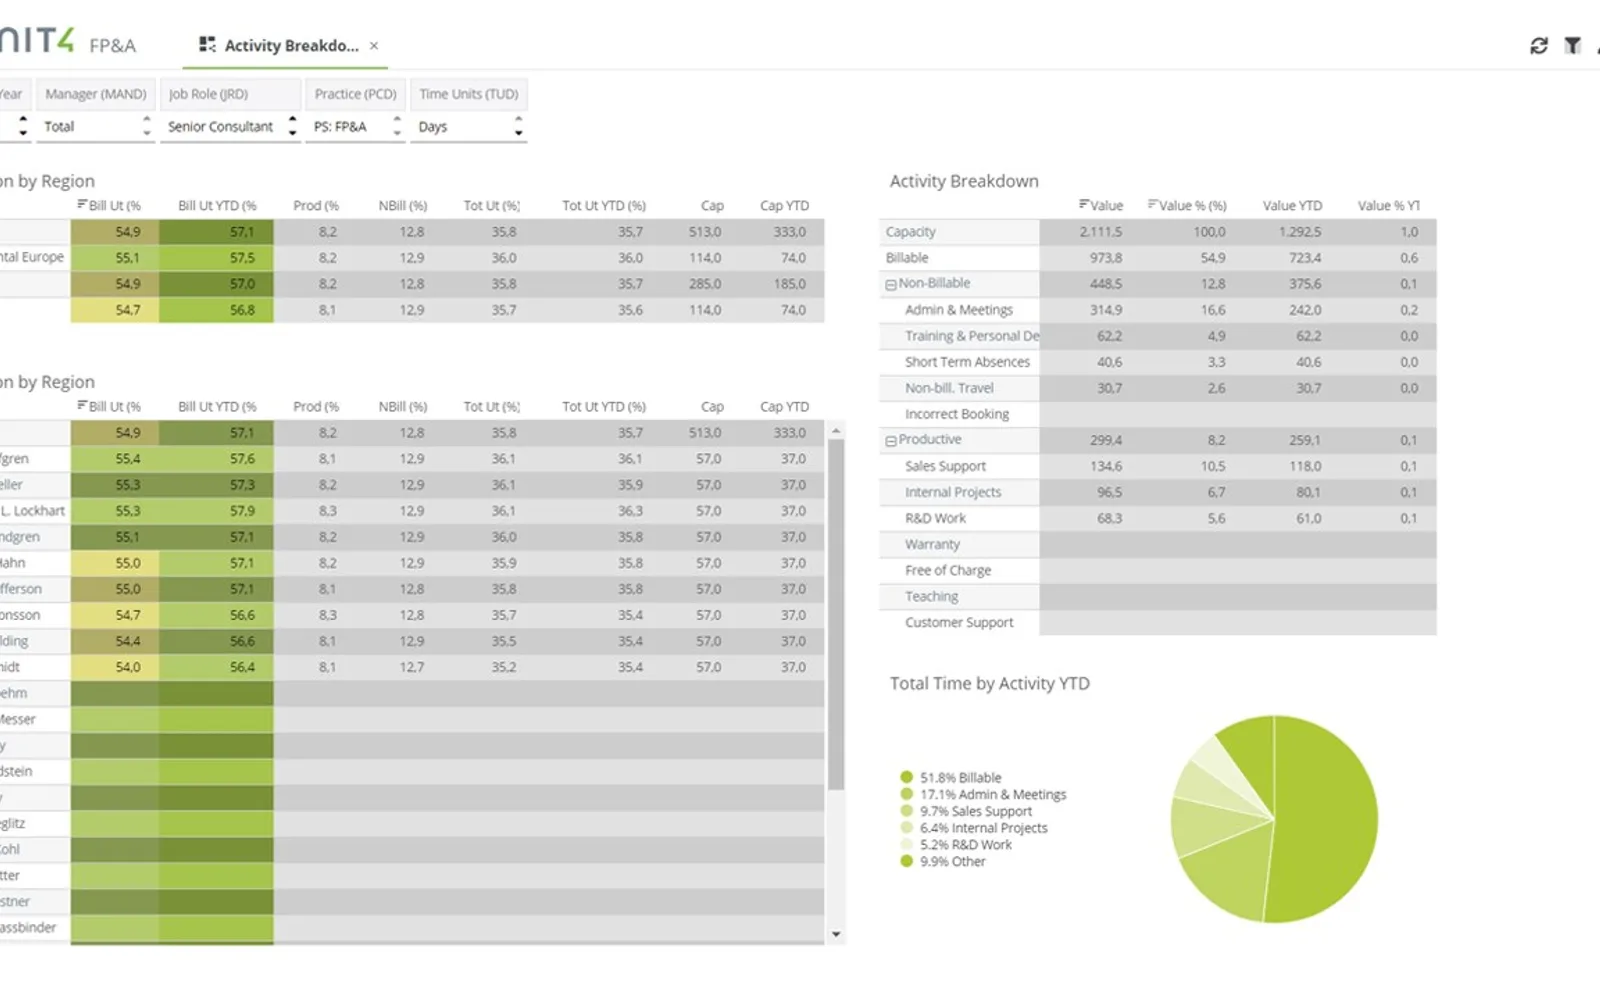Screen dimensions: 1600x1000
Task: Click the lower region table scrollbar thumb
Action: 836,615
